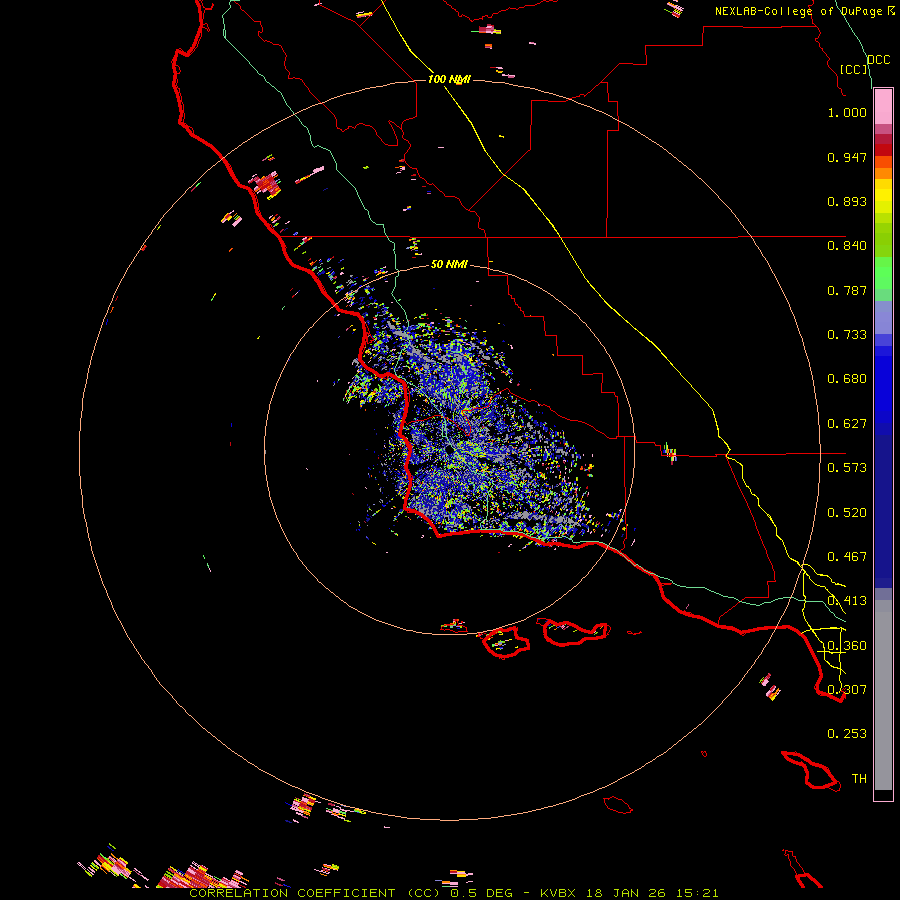Click the 0.627 legend value
Image resolution: width=900 pixels, height=900 pixels.
coord(847,424)
